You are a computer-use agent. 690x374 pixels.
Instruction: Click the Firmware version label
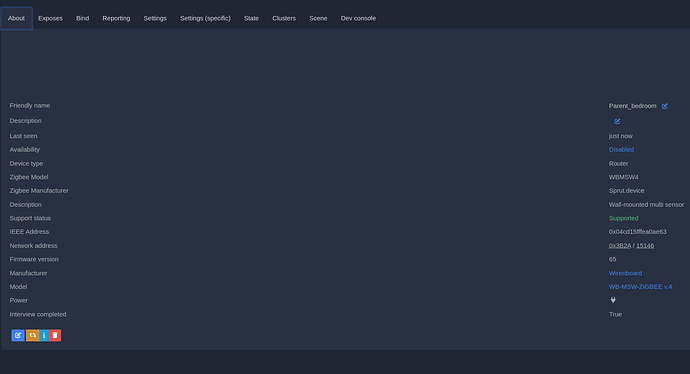(x=34, y=260)
